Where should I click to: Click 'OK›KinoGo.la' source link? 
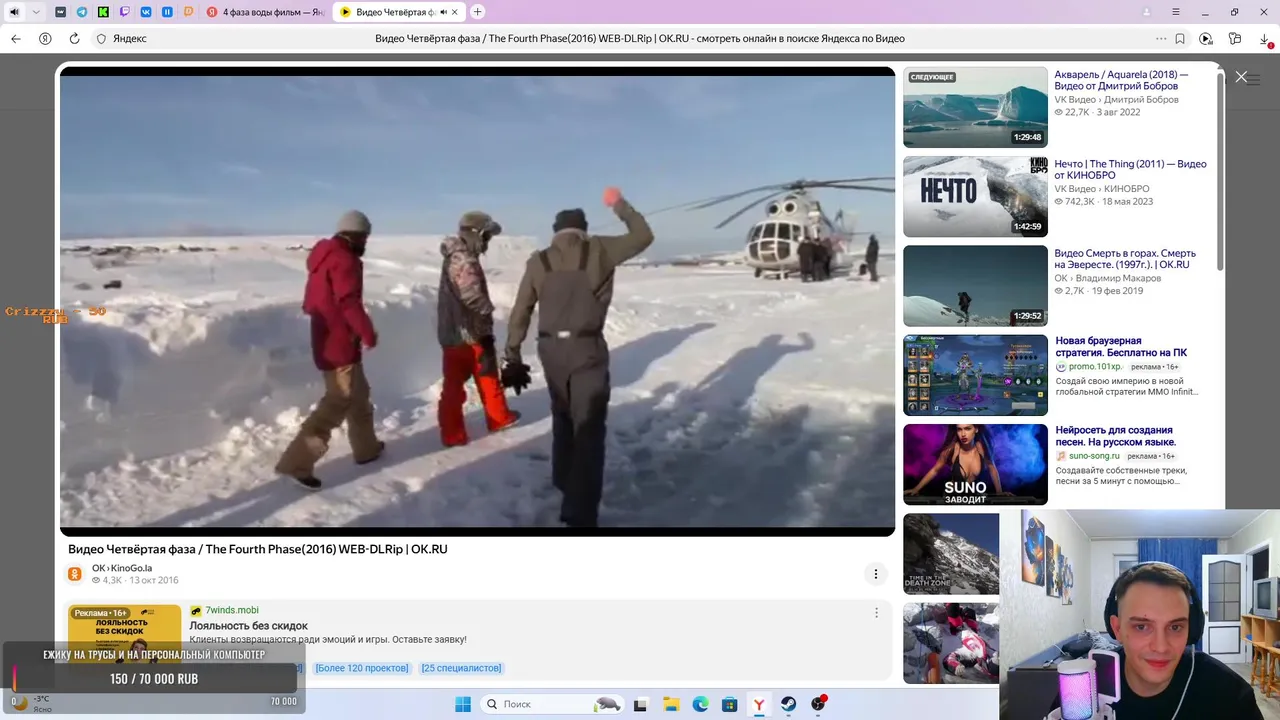[122, 568]
